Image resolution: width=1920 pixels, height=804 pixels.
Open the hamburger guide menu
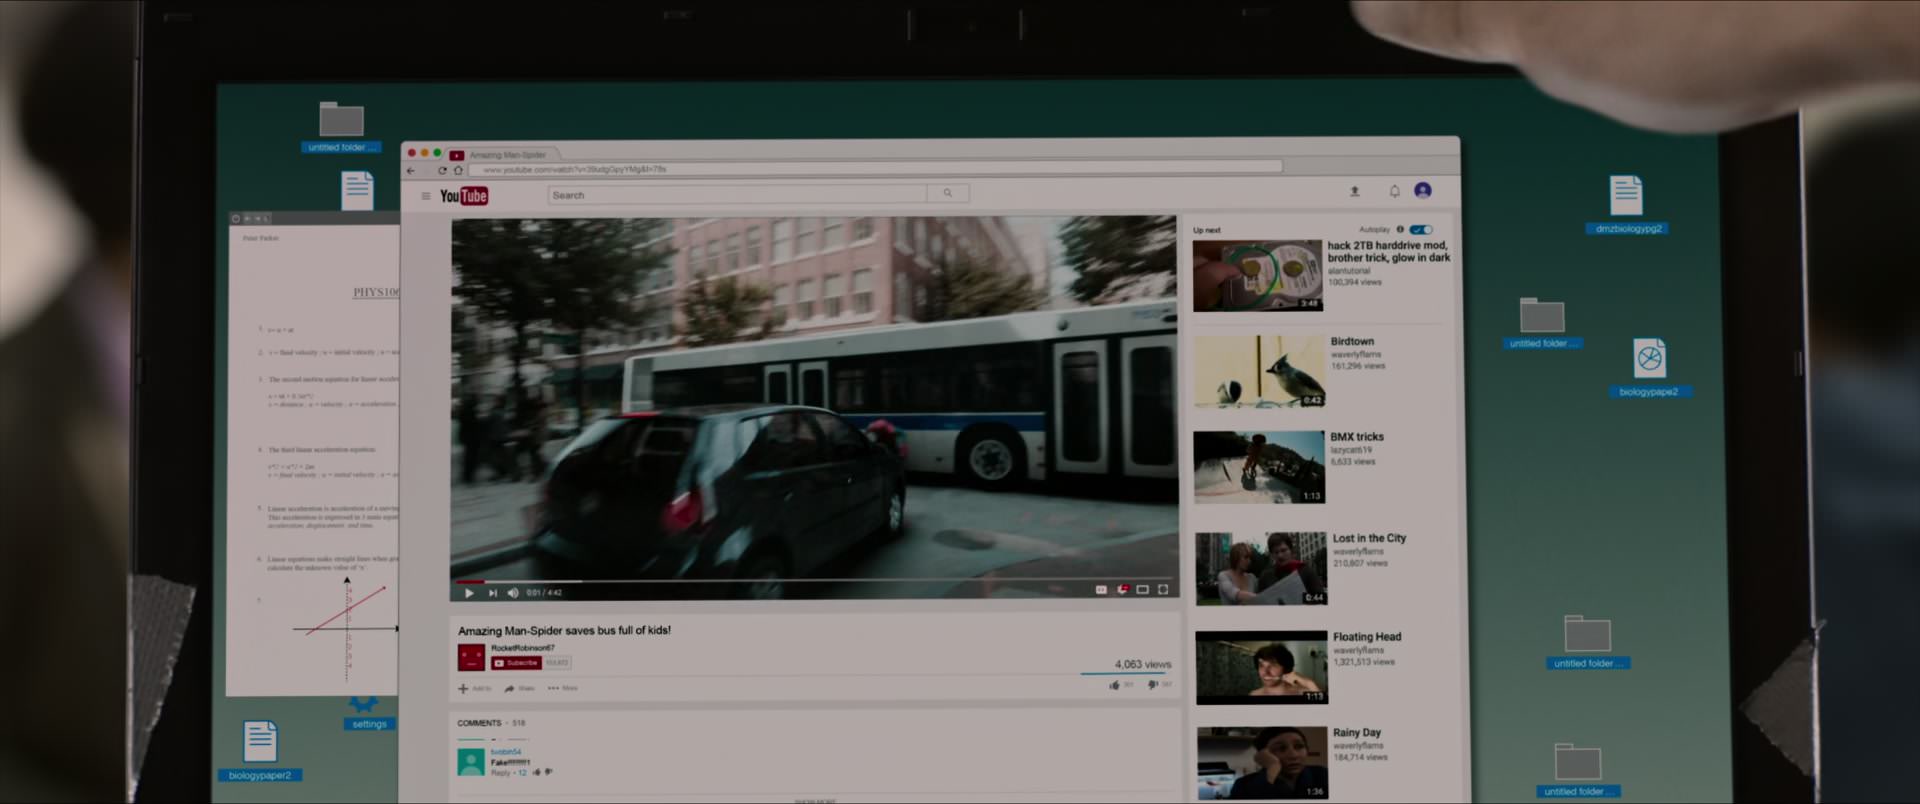coord(426,196)
